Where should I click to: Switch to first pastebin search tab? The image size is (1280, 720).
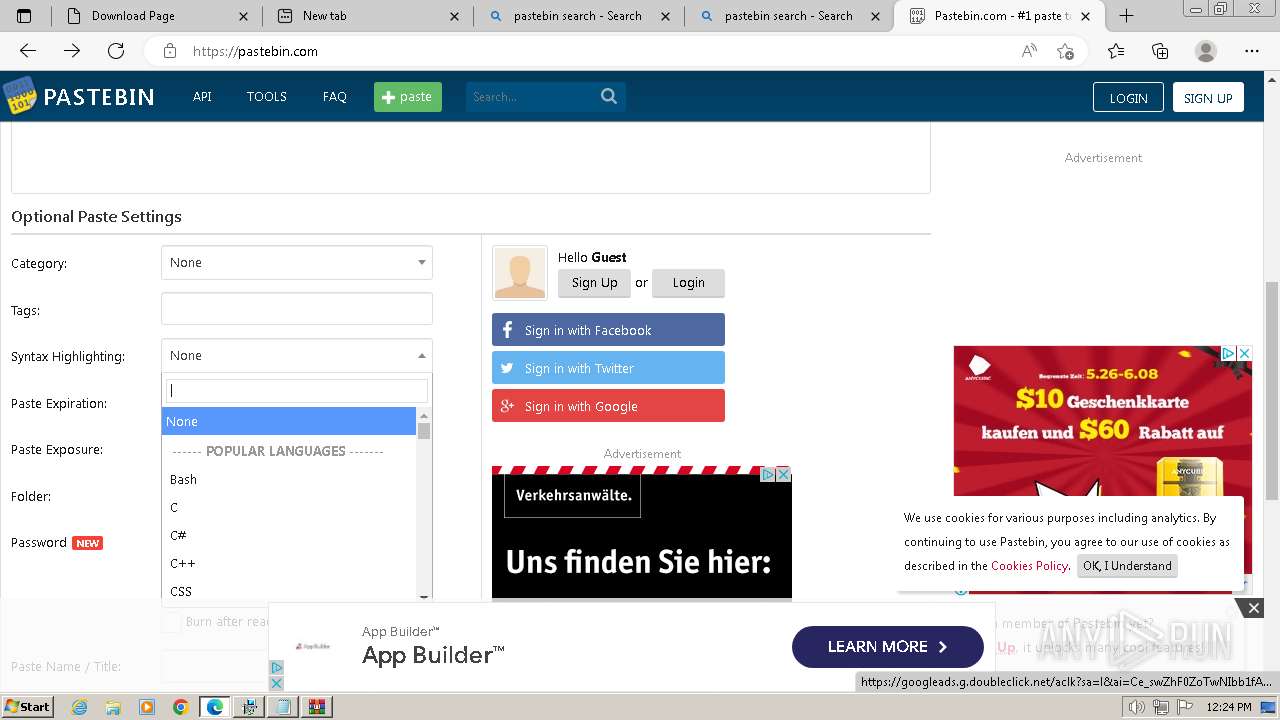click(577, 16)
